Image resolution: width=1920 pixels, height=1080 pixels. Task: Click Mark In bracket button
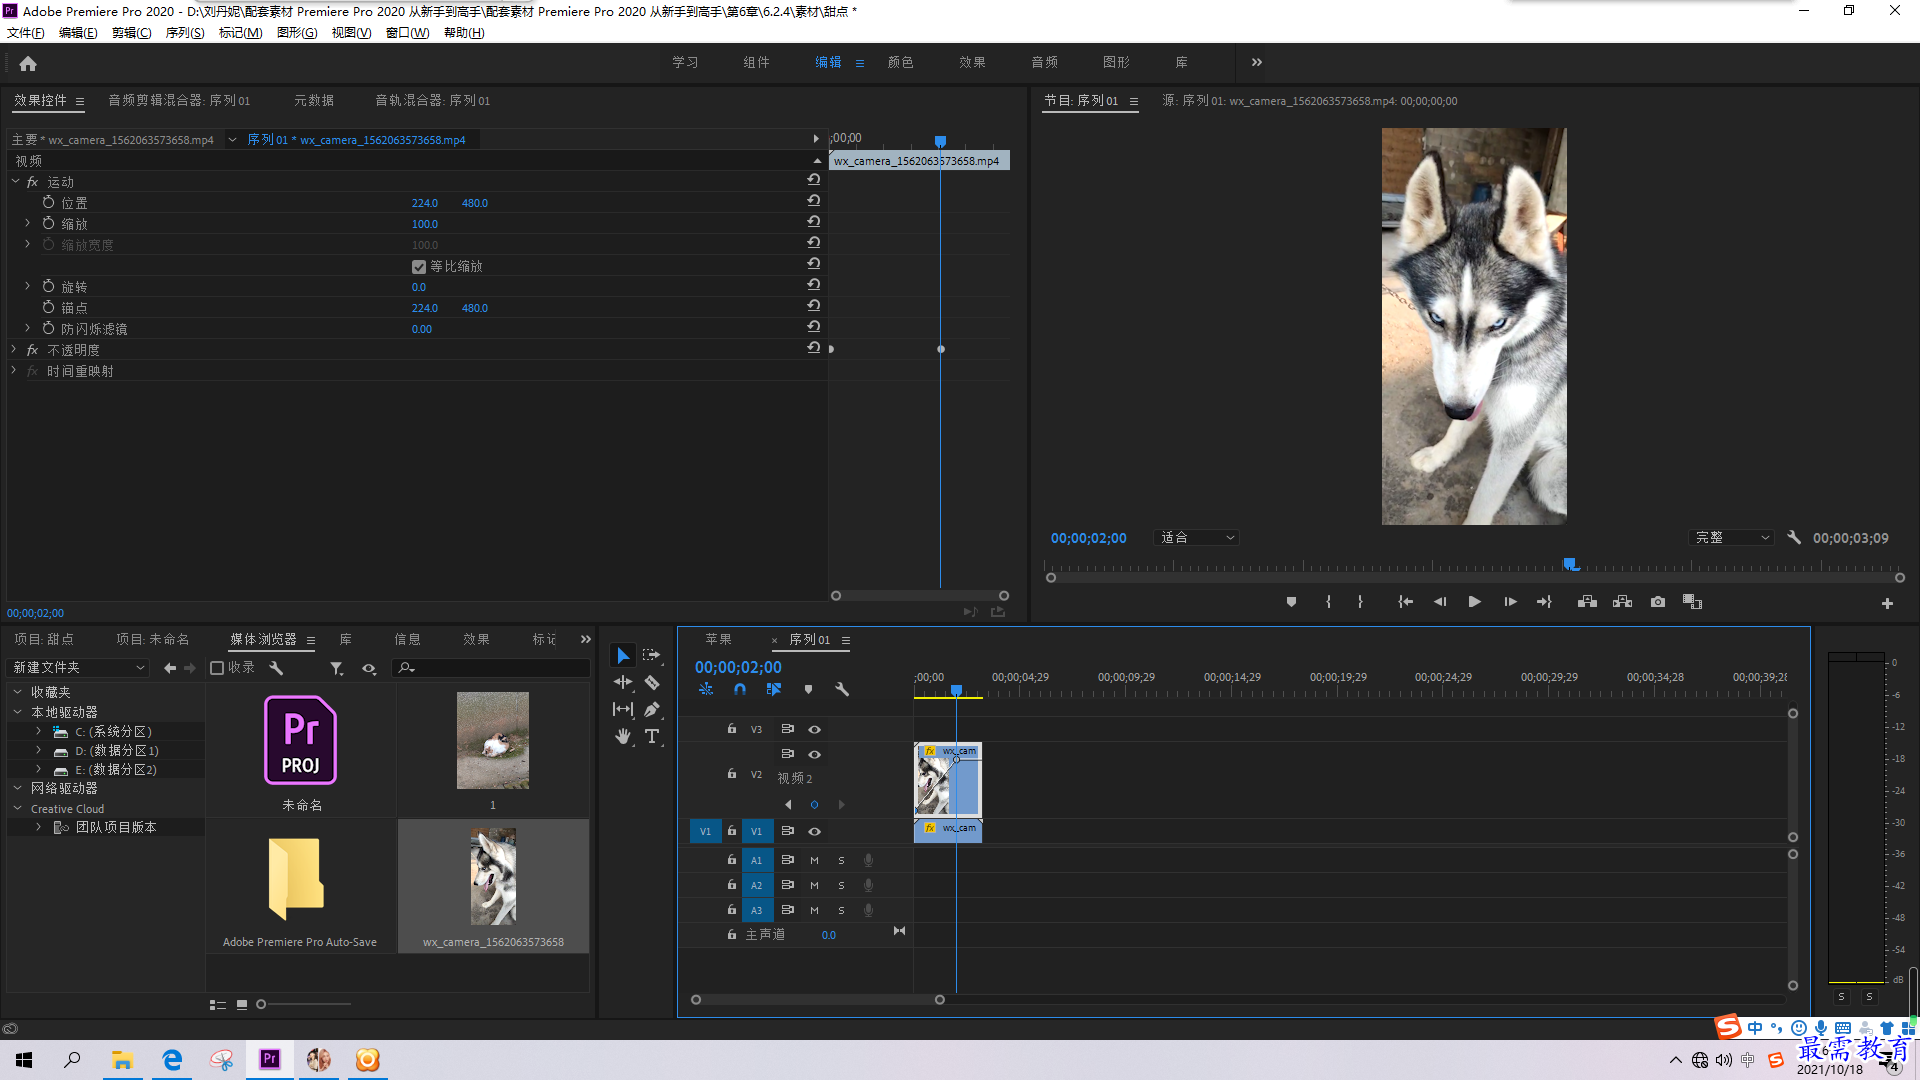1328,602
